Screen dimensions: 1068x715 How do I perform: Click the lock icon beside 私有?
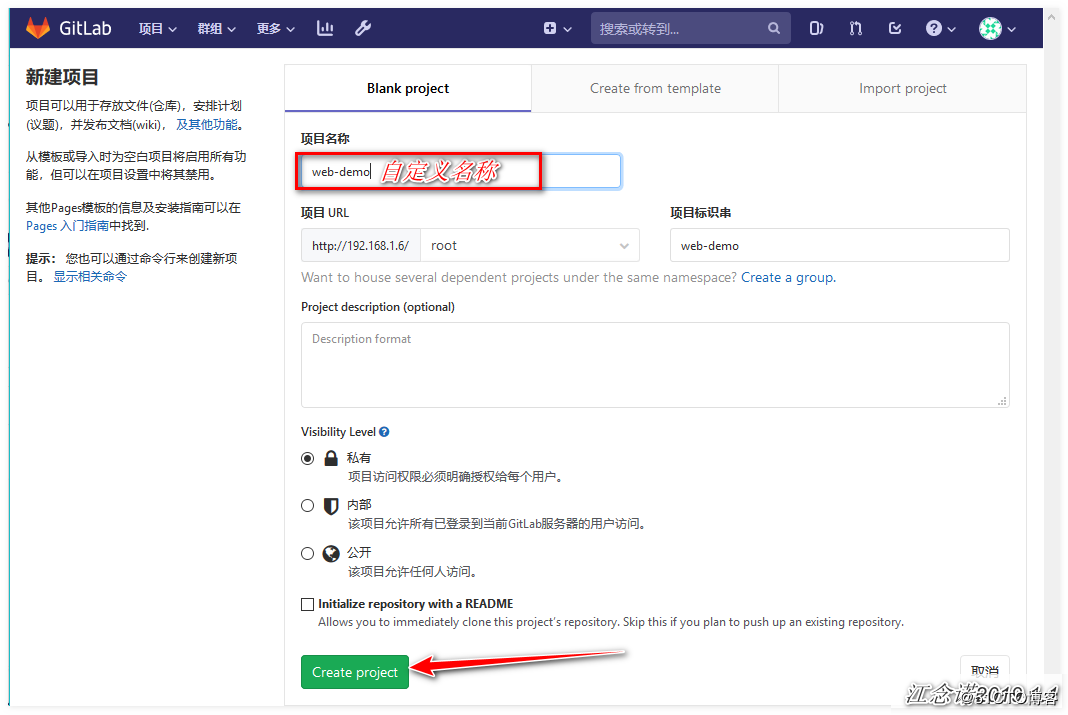point(331,458)
